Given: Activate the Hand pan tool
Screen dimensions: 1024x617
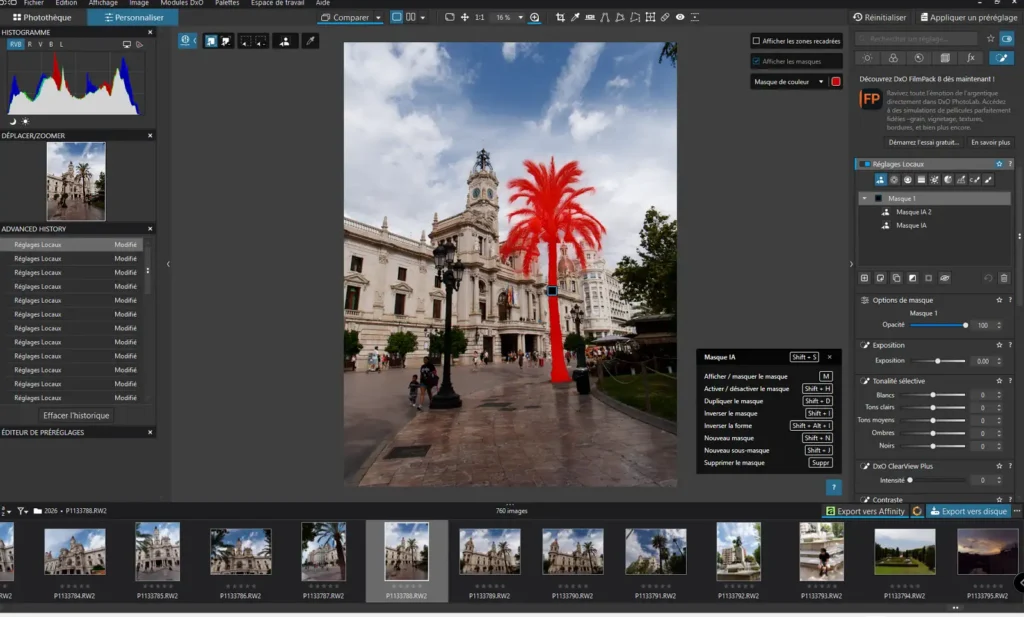Looking at the screenshot, I should tap(464, 18).
